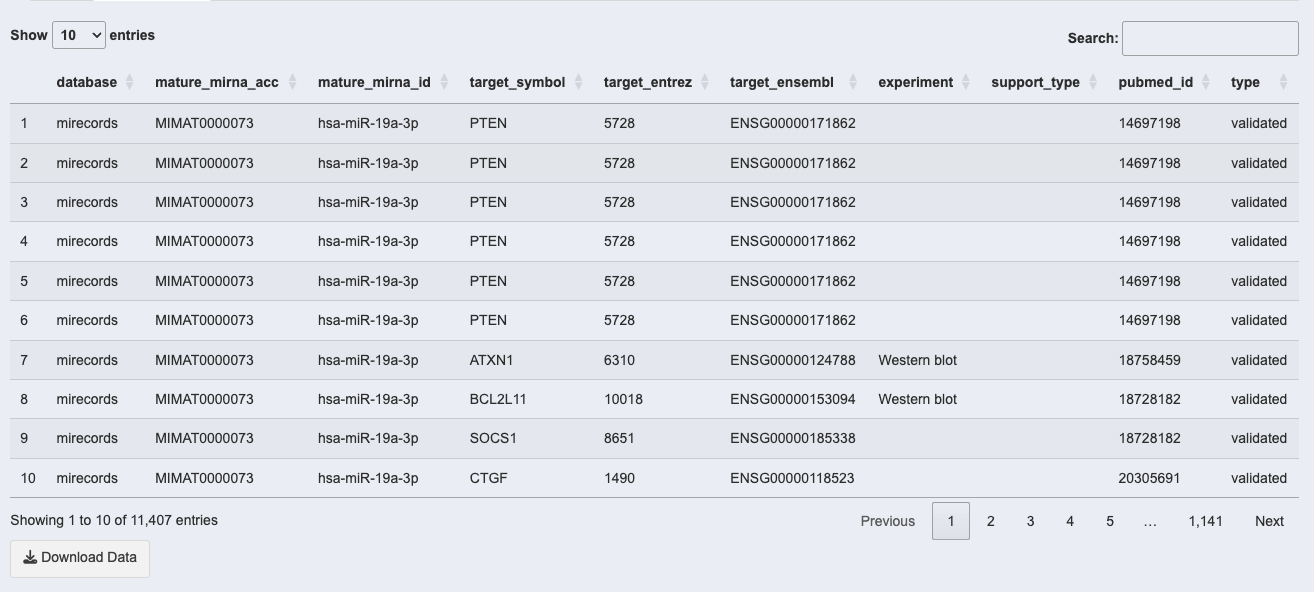Click the sort icon for mature_mirna_id

(444, 83)
